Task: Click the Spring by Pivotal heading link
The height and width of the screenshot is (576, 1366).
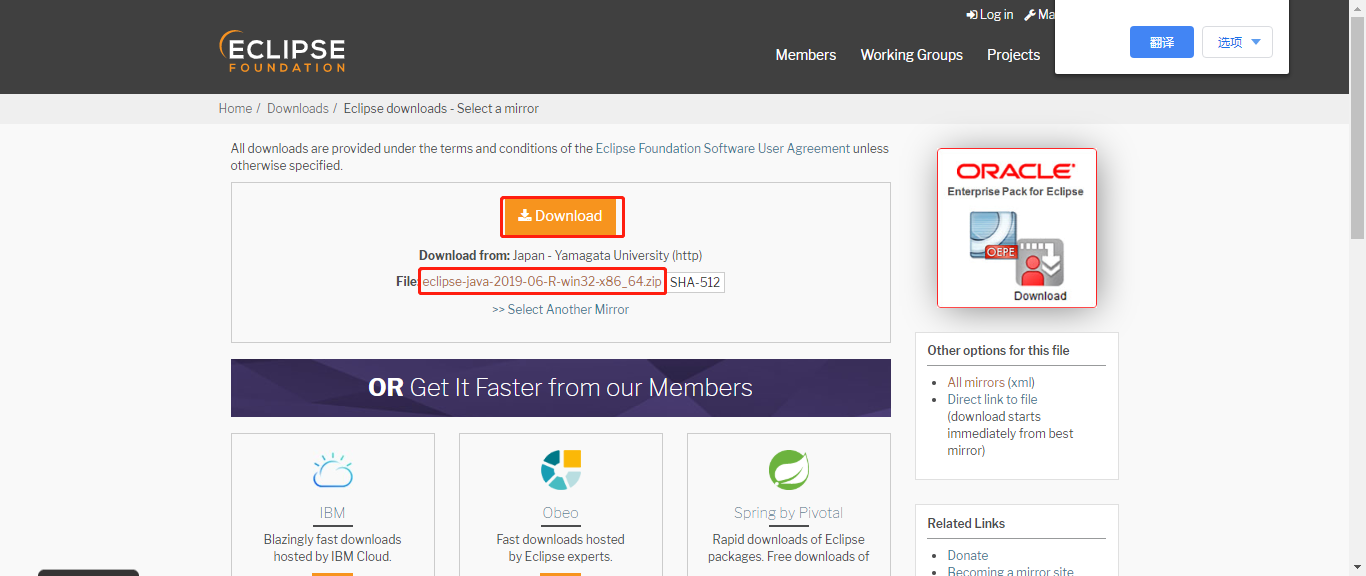Action: tap(788, 512)
